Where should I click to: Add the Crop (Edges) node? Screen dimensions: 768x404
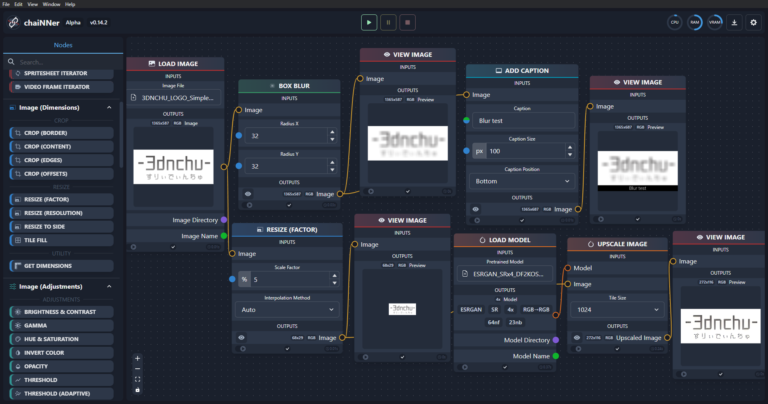61,160
